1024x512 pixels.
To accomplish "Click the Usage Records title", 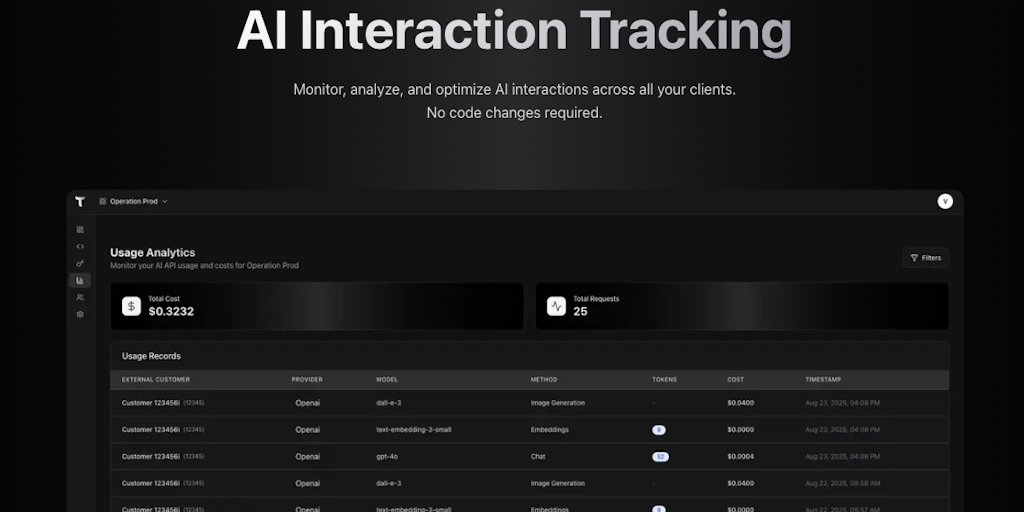I will pos(152,356).
